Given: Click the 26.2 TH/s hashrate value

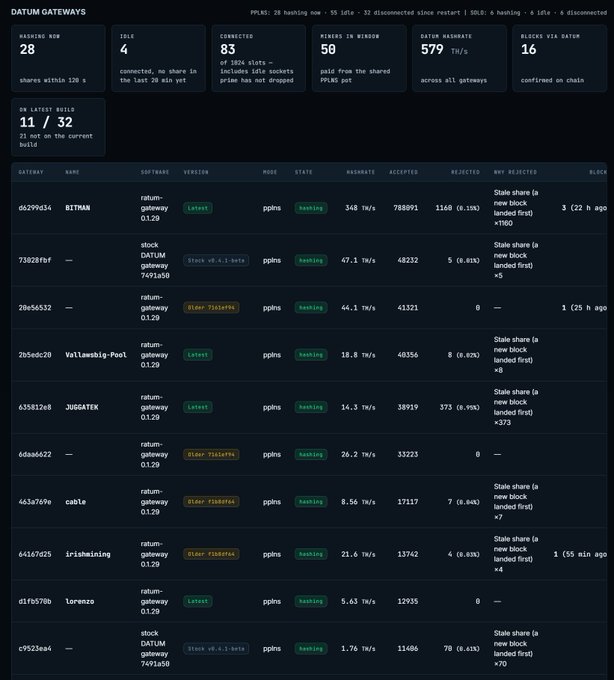Looking at the screenshot, I should 358,454.
